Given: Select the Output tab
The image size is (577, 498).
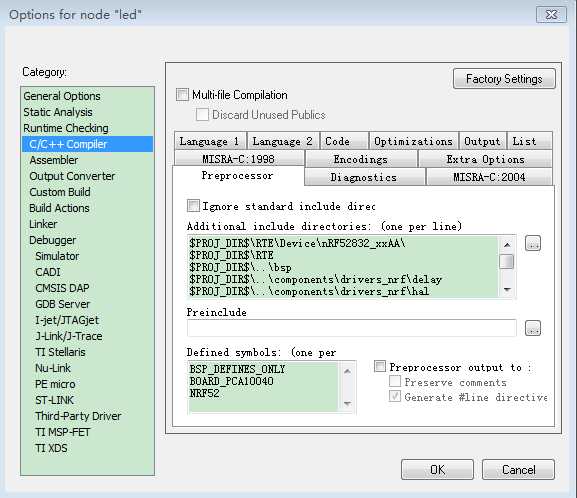Looking at the screenshot, I should [482, 141].
